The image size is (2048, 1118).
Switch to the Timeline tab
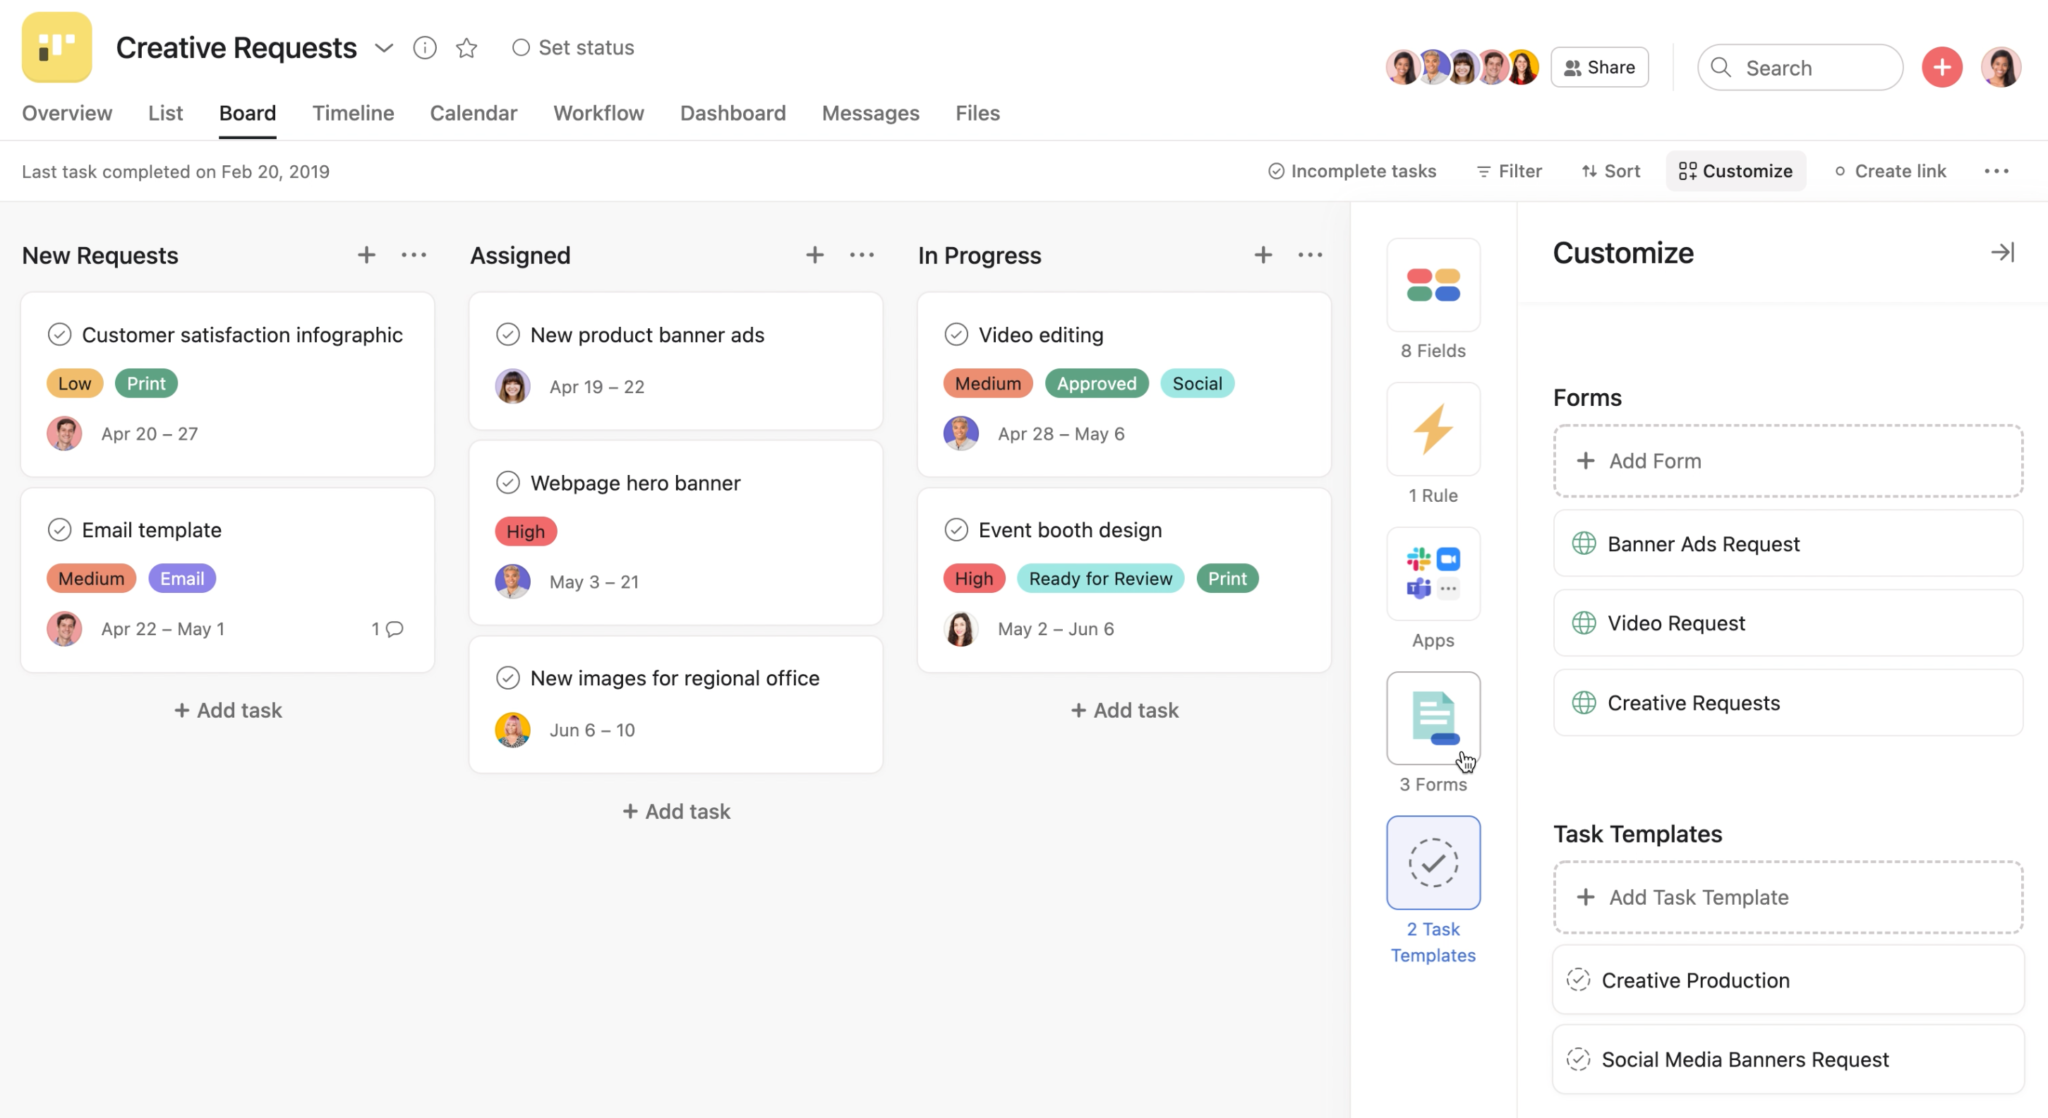(353, 113)
